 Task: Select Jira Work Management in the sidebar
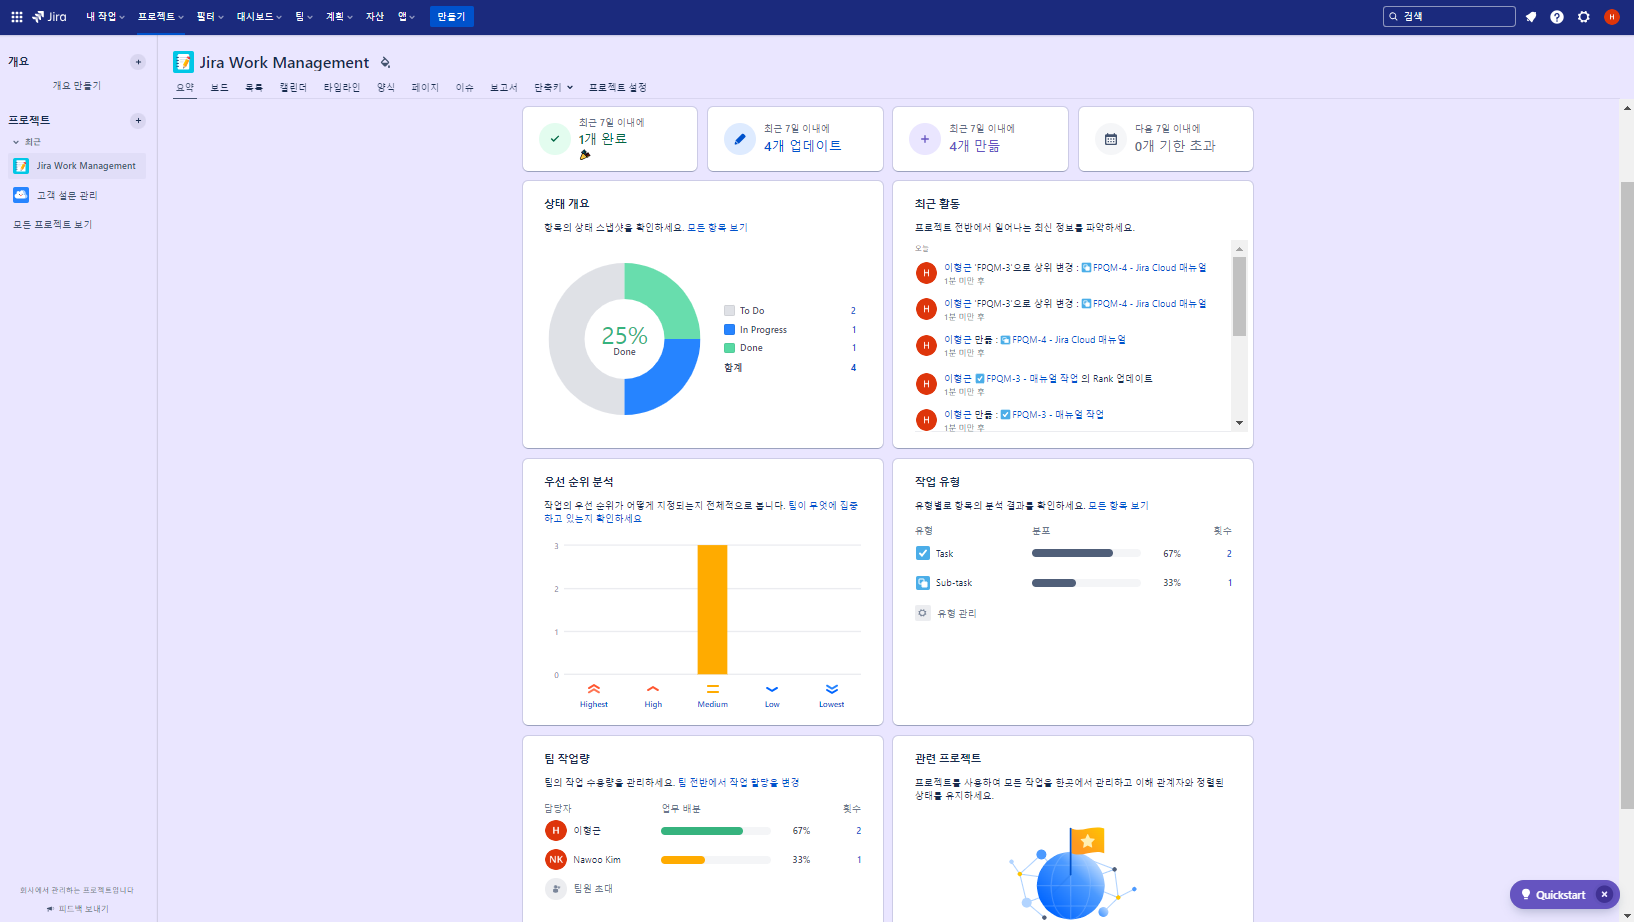77,166
